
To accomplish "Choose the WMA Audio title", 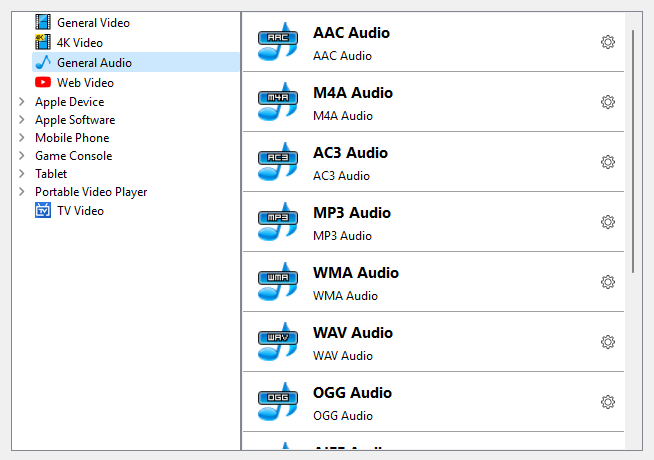I will coord(356,273).
